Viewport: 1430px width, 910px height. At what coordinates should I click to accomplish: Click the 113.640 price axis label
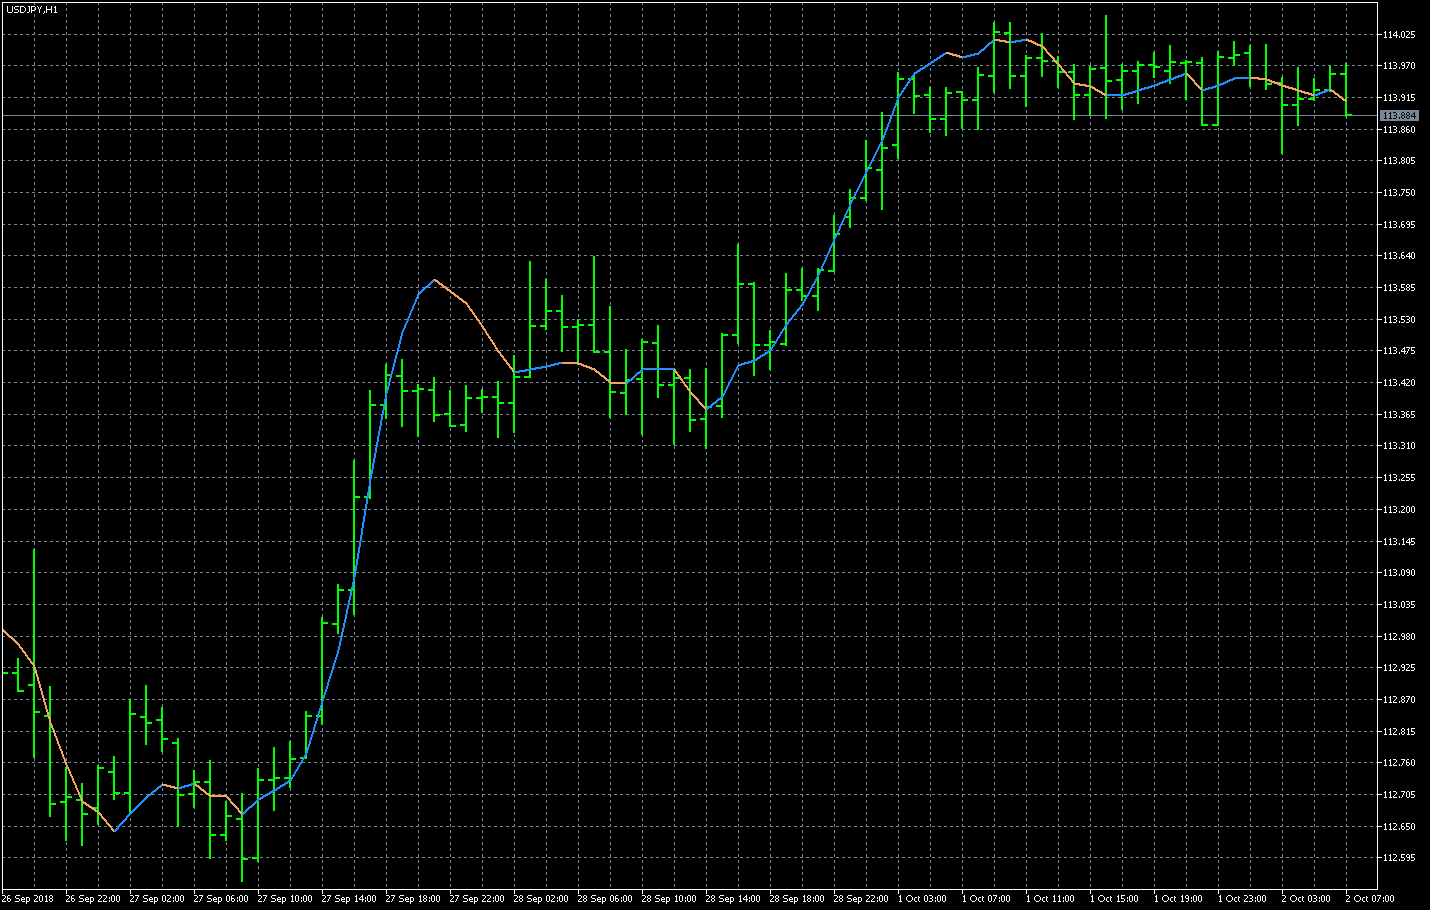pos(1399,256)
